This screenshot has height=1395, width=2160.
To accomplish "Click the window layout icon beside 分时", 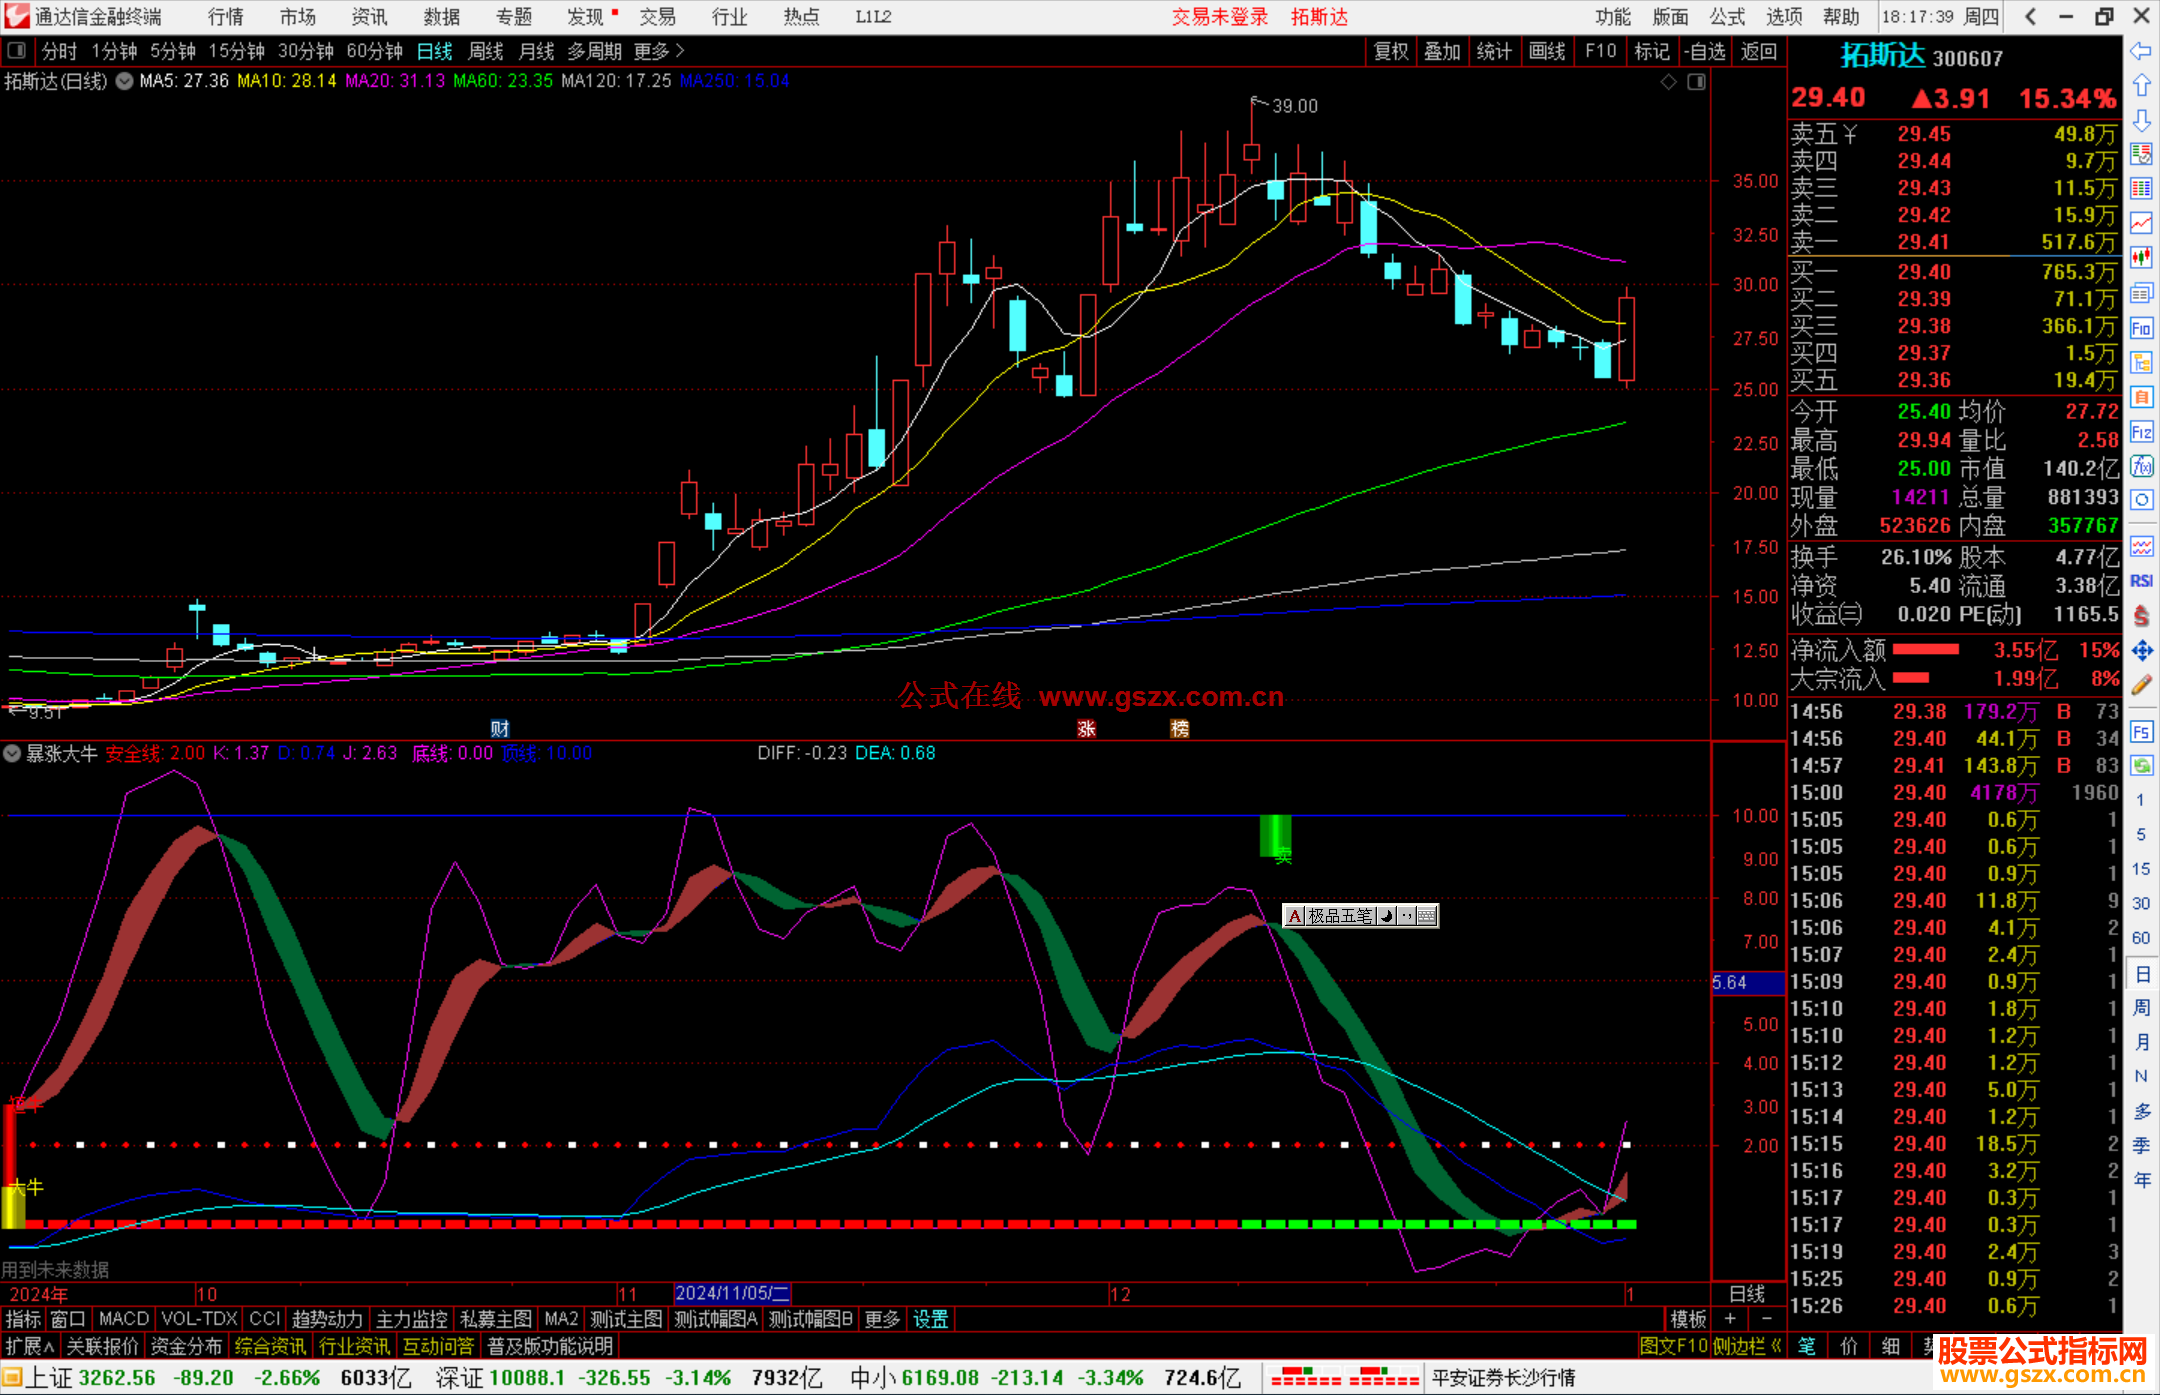I will pos(17,51).
